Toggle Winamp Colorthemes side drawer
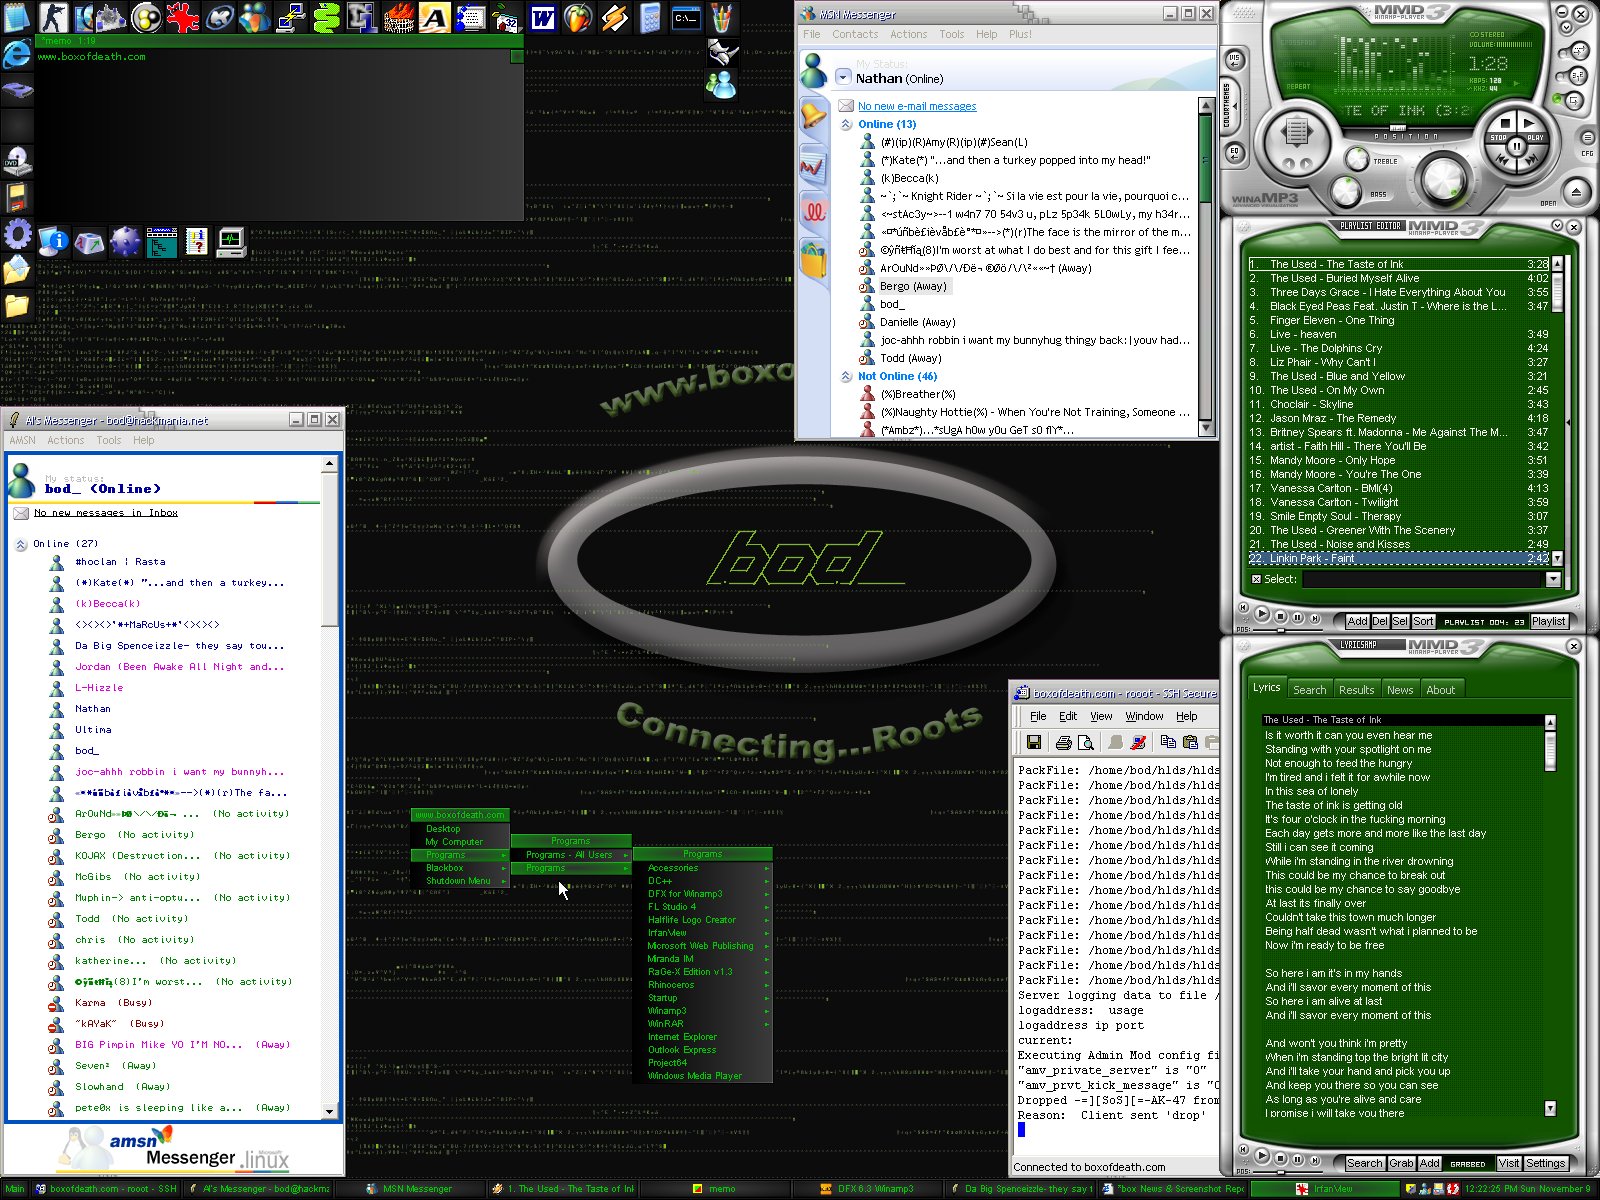The image size is (1600, 1200). [1229, 106]
